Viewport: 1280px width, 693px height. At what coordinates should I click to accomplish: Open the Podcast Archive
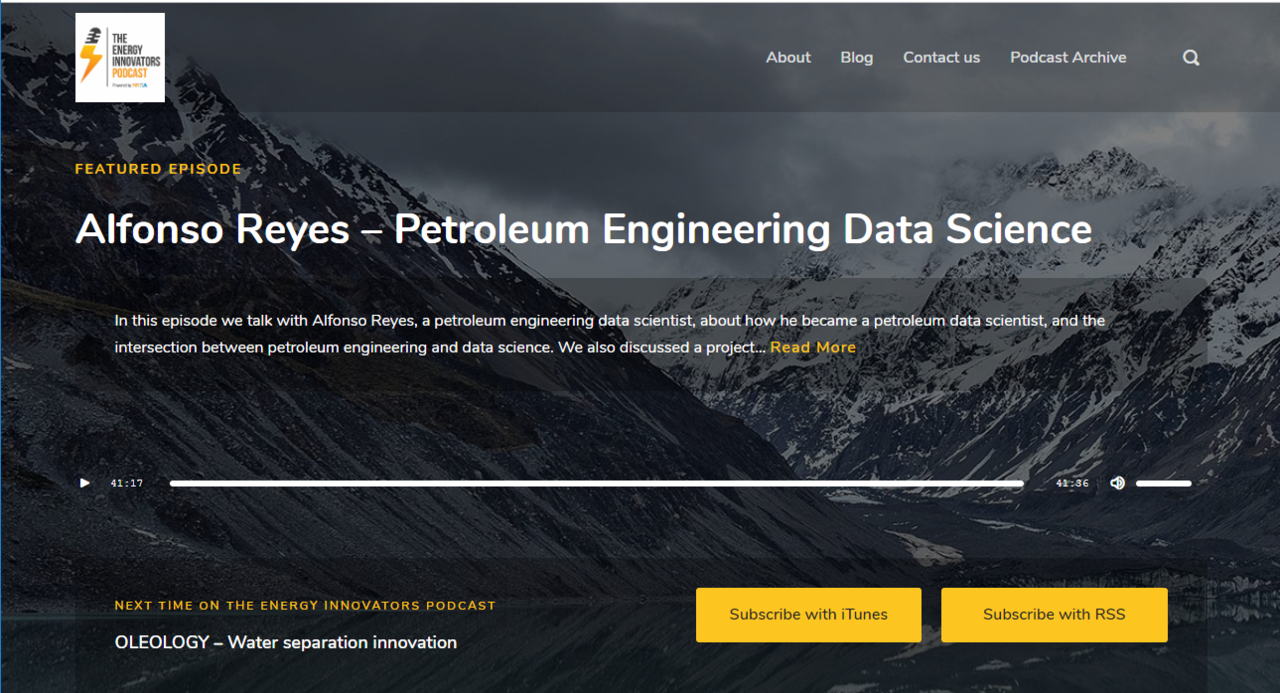pos(1067,58)
